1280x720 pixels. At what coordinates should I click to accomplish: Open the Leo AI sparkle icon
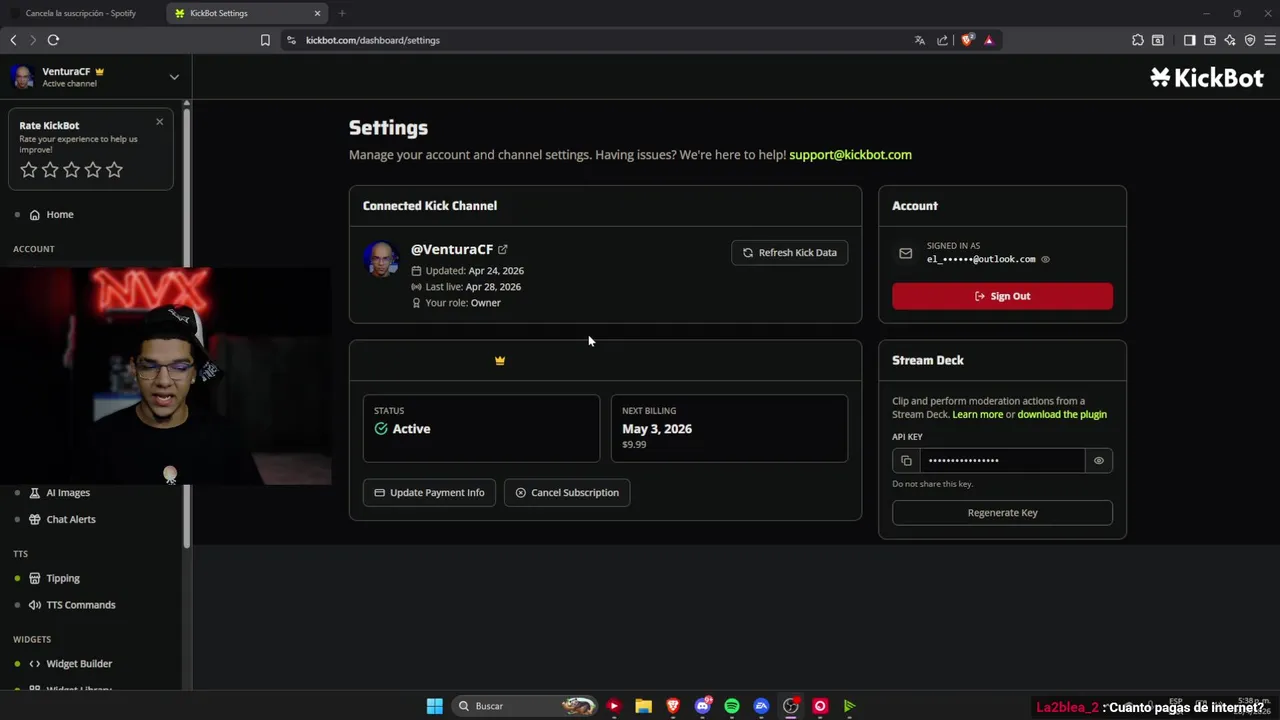pyautogui.click(x=1230, y=40)
